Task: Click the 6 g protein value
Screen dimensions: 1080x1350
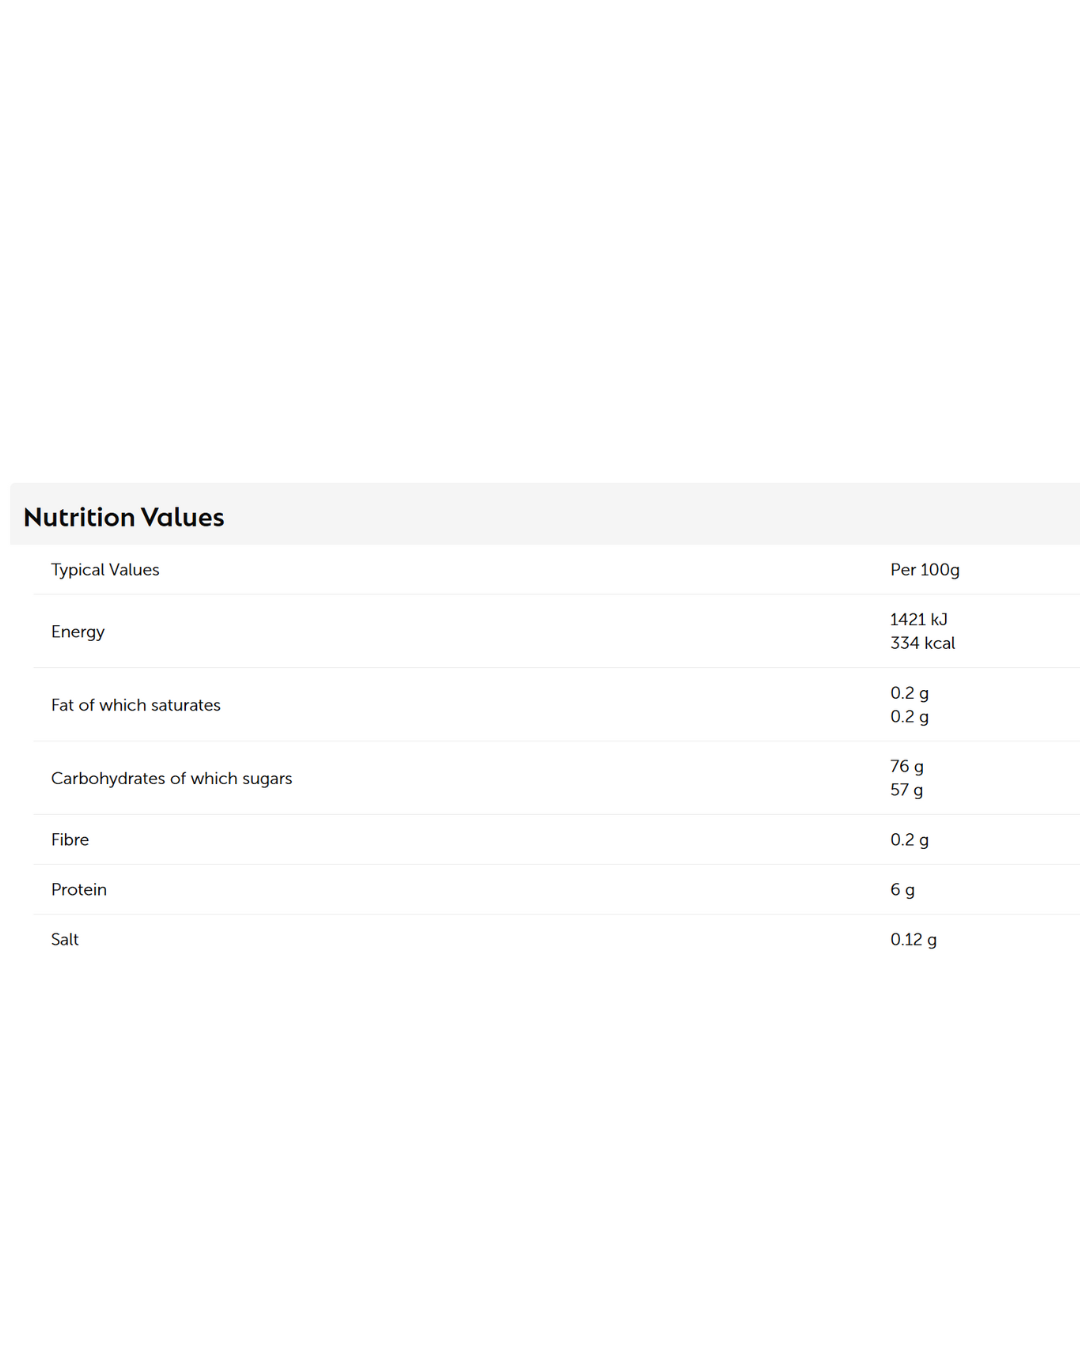Action: 902,890
